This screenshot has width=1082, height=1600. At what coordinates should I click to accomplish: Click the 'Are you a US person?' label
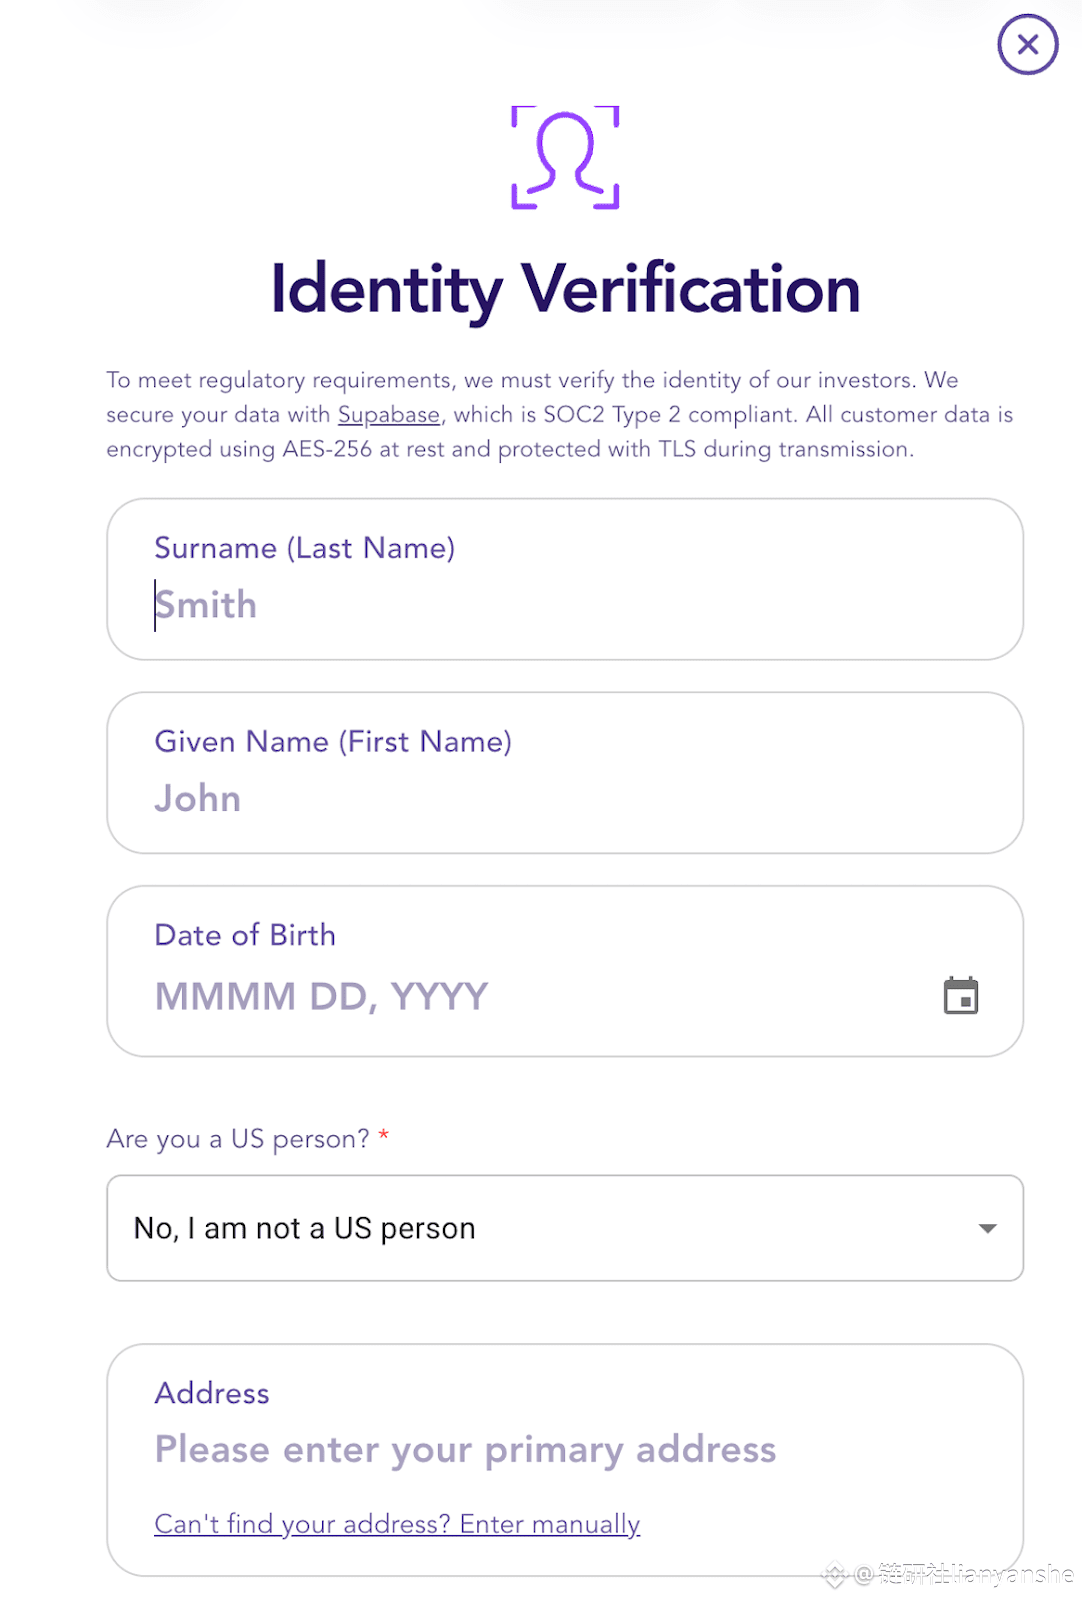(238, 1139)
